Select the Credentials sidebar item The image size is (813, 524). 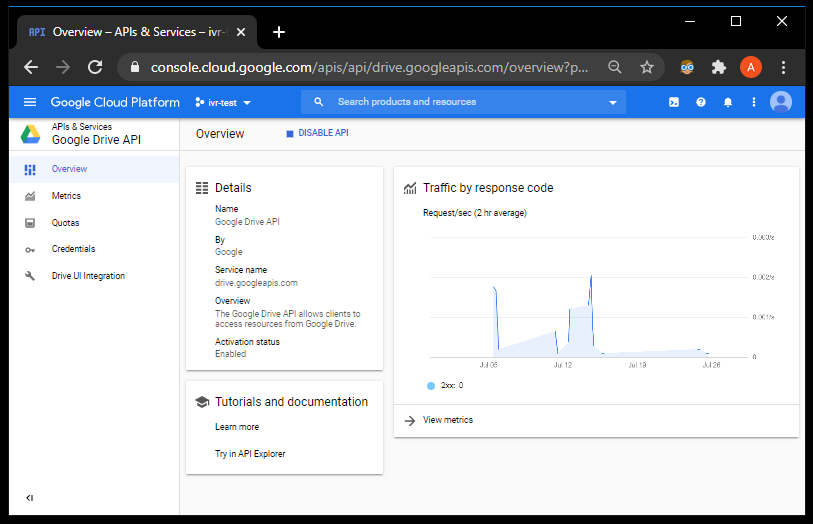click(x=94, y=249)
